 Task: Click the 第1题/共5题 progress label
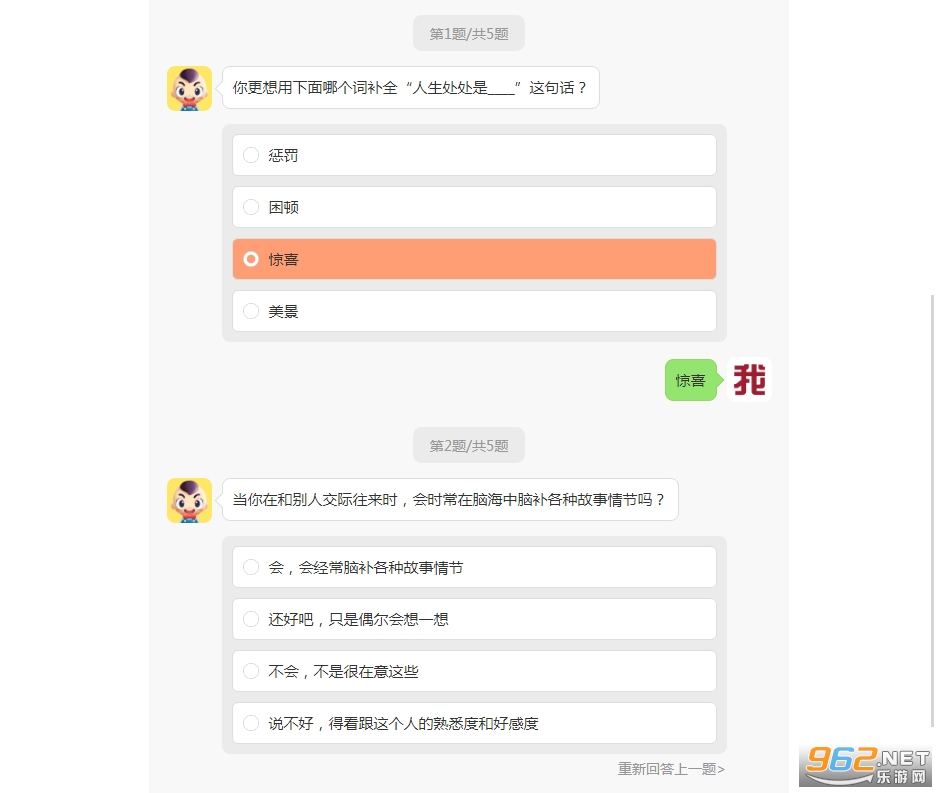point(469,34)
